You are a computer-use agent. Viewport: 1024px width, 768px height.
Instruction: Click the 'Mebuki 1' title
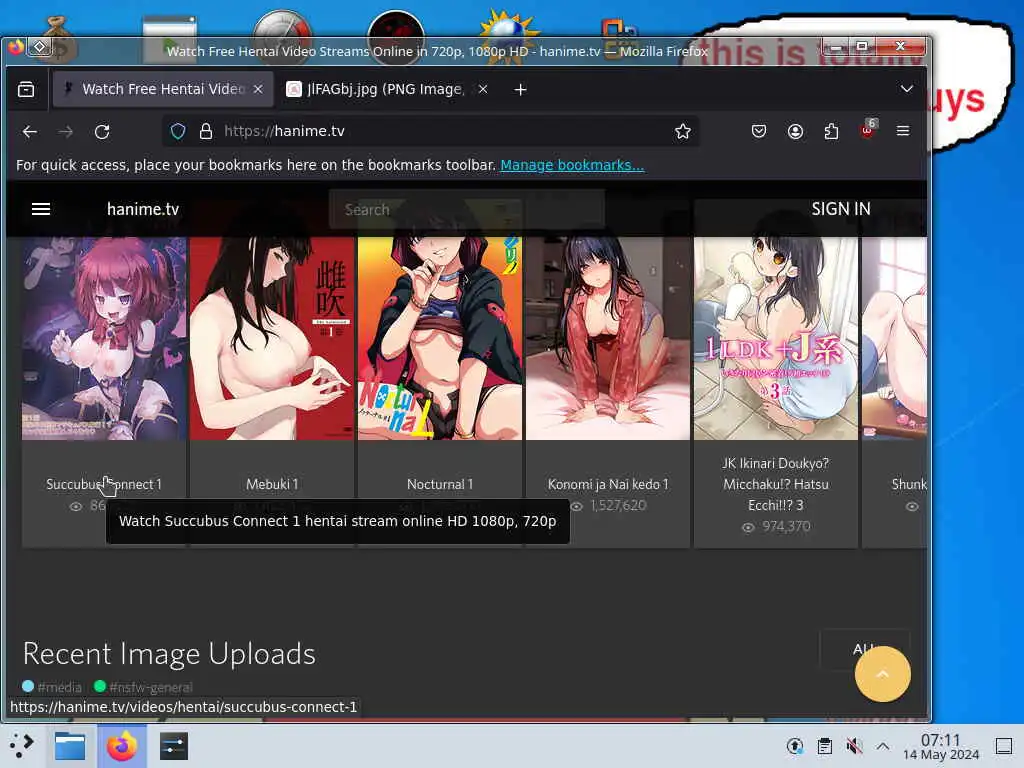tap(272, 485)
